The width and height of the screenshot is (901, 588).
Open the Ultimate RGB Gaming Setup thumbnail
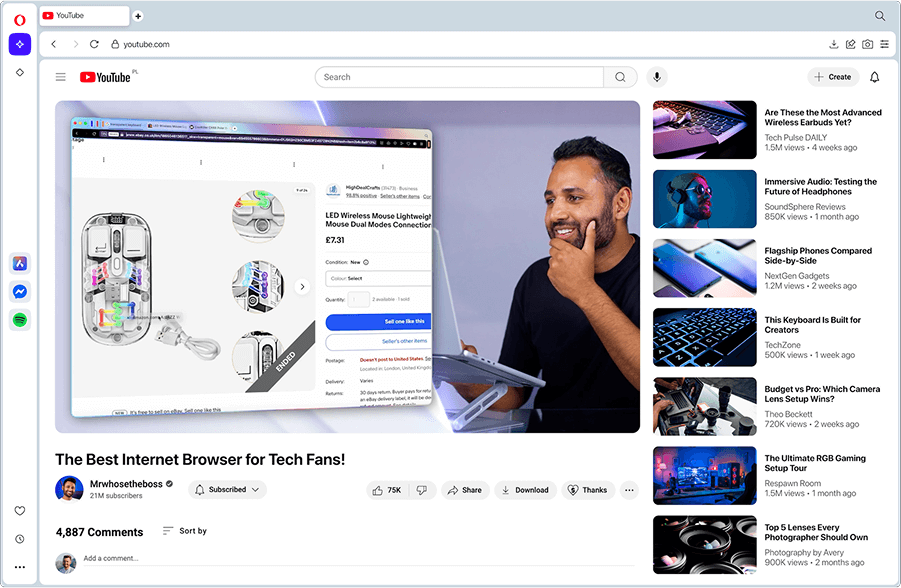pyautogui.click(x=704, y=475)
